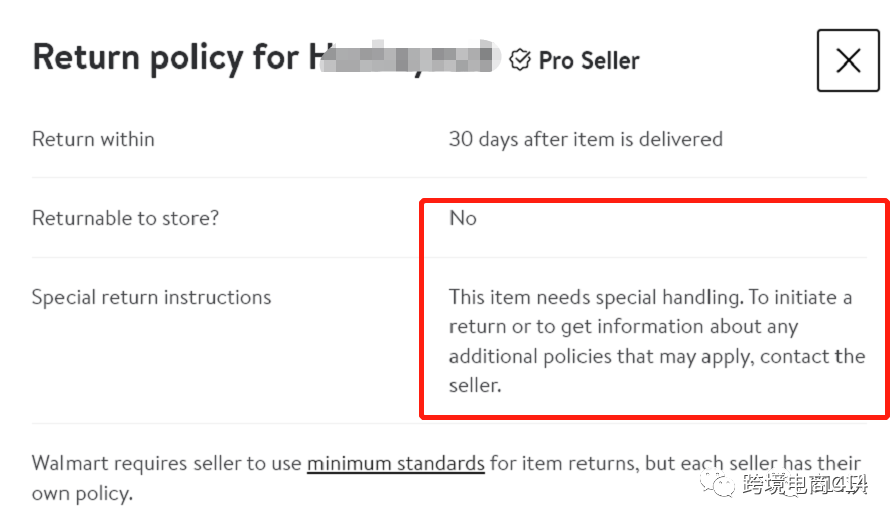Select the "Returnable to store?" label

pyautogui.click(x=125, y=217)
